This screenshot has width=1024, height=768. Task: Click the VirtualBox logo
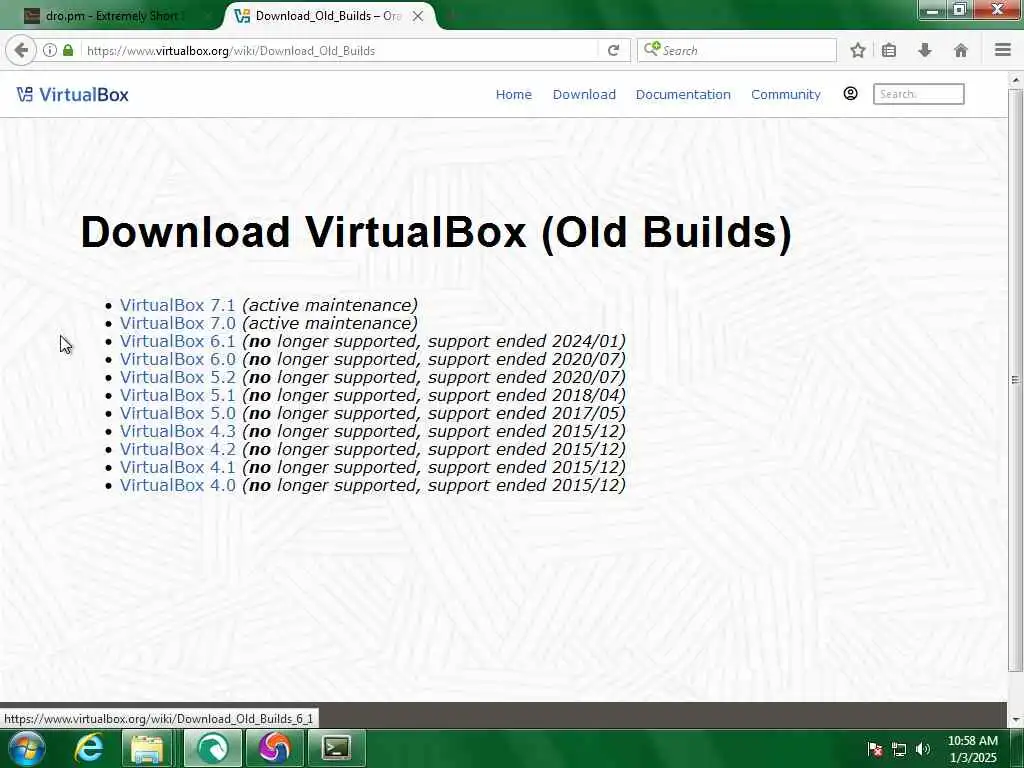[x=72, y=95]
